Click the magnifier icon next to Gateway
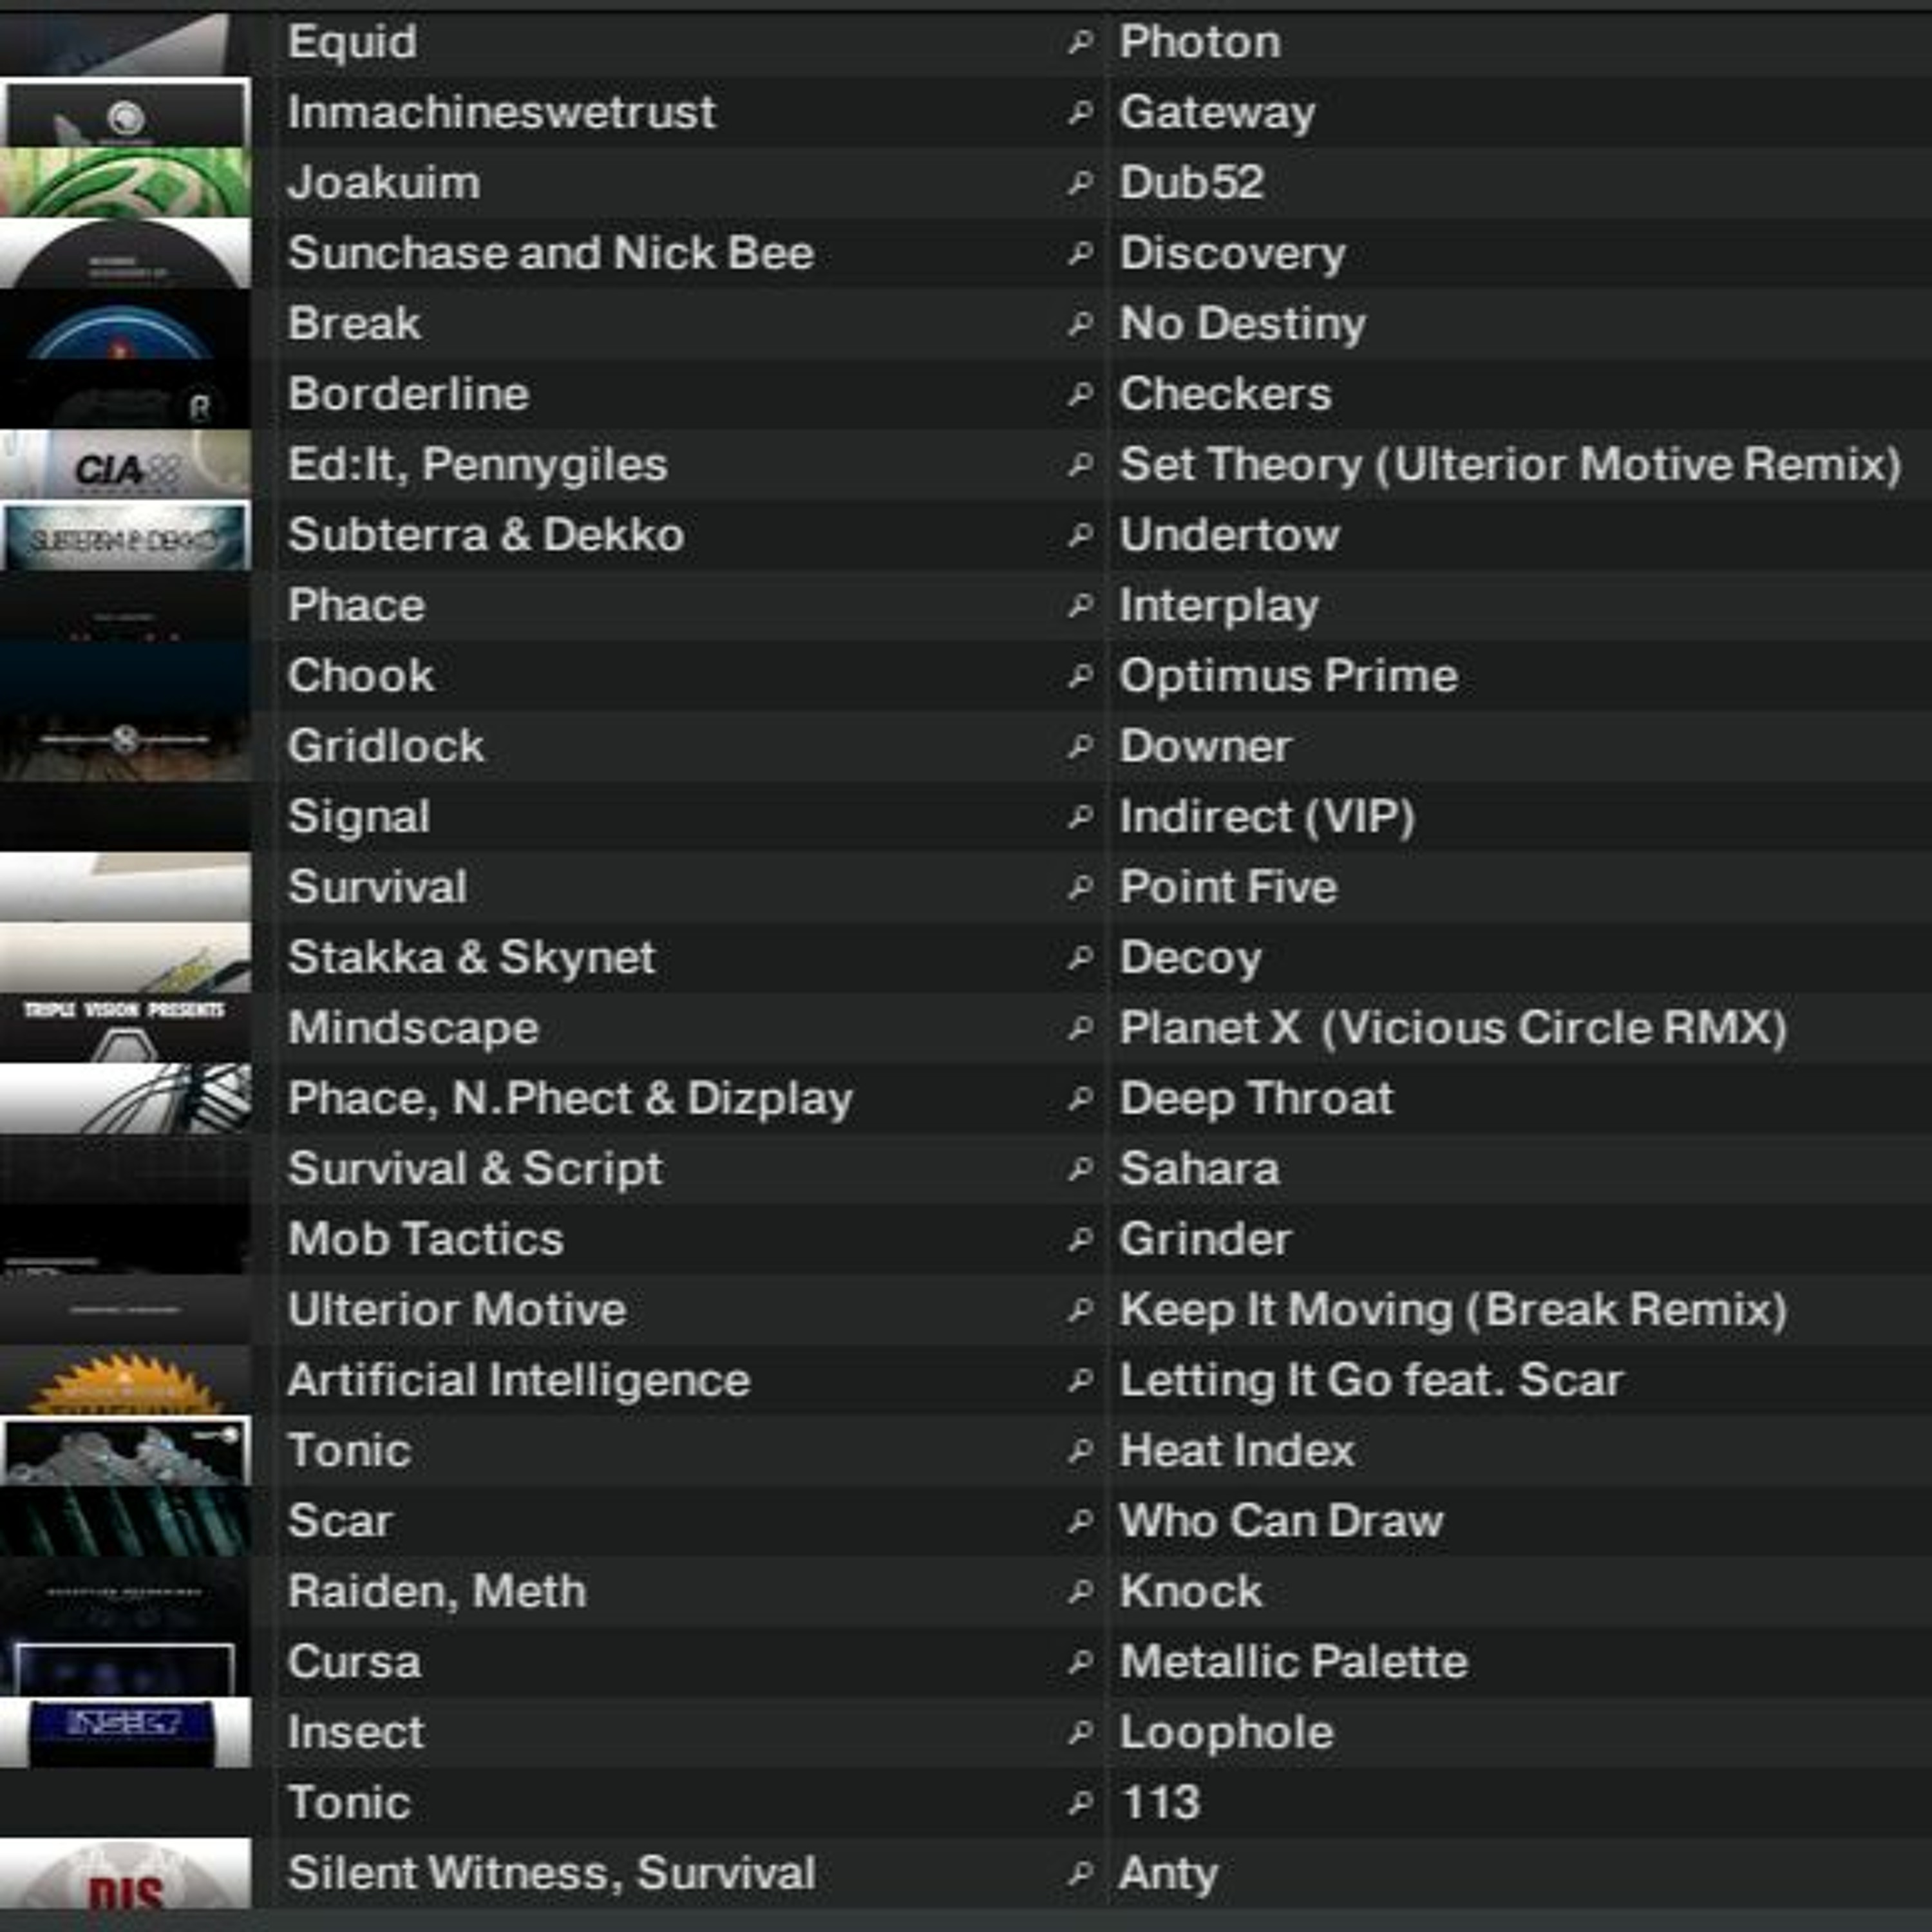1932x1932 pixels. click(x=1080, y=112)
